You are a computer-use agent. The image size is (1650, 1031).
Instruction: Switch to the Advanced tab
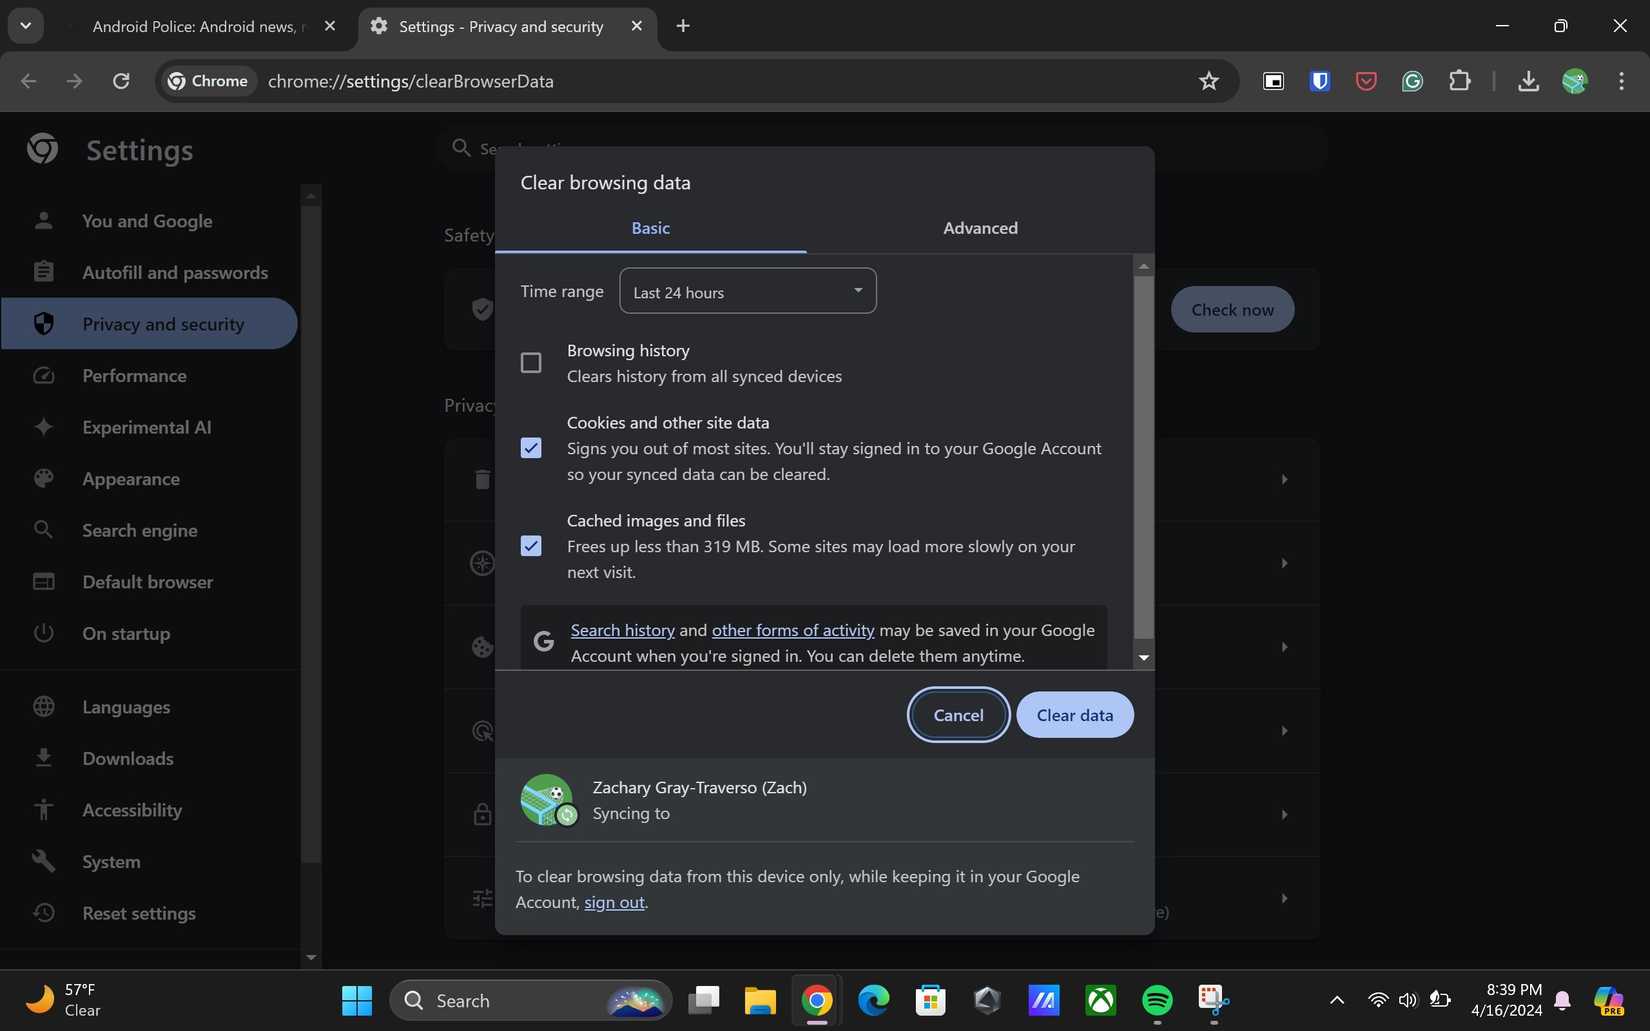[979, 228]
